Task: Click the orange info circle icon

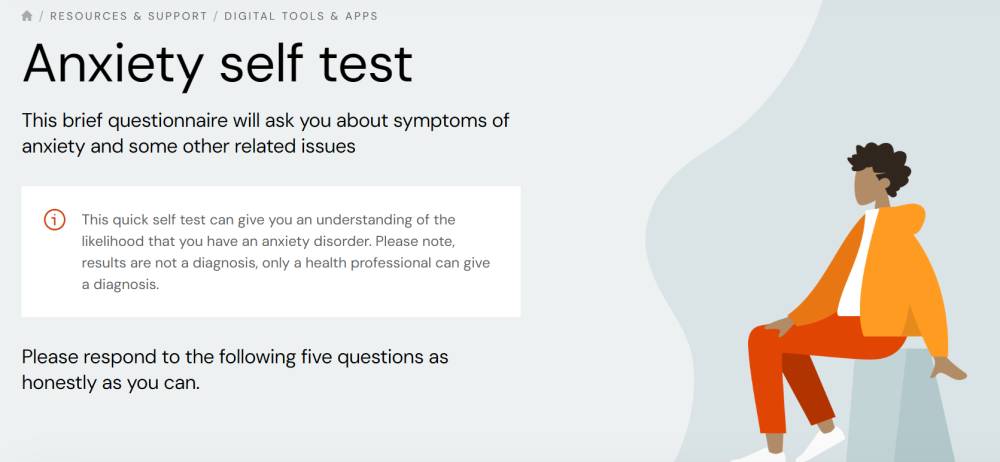Action: click(55, 220)
